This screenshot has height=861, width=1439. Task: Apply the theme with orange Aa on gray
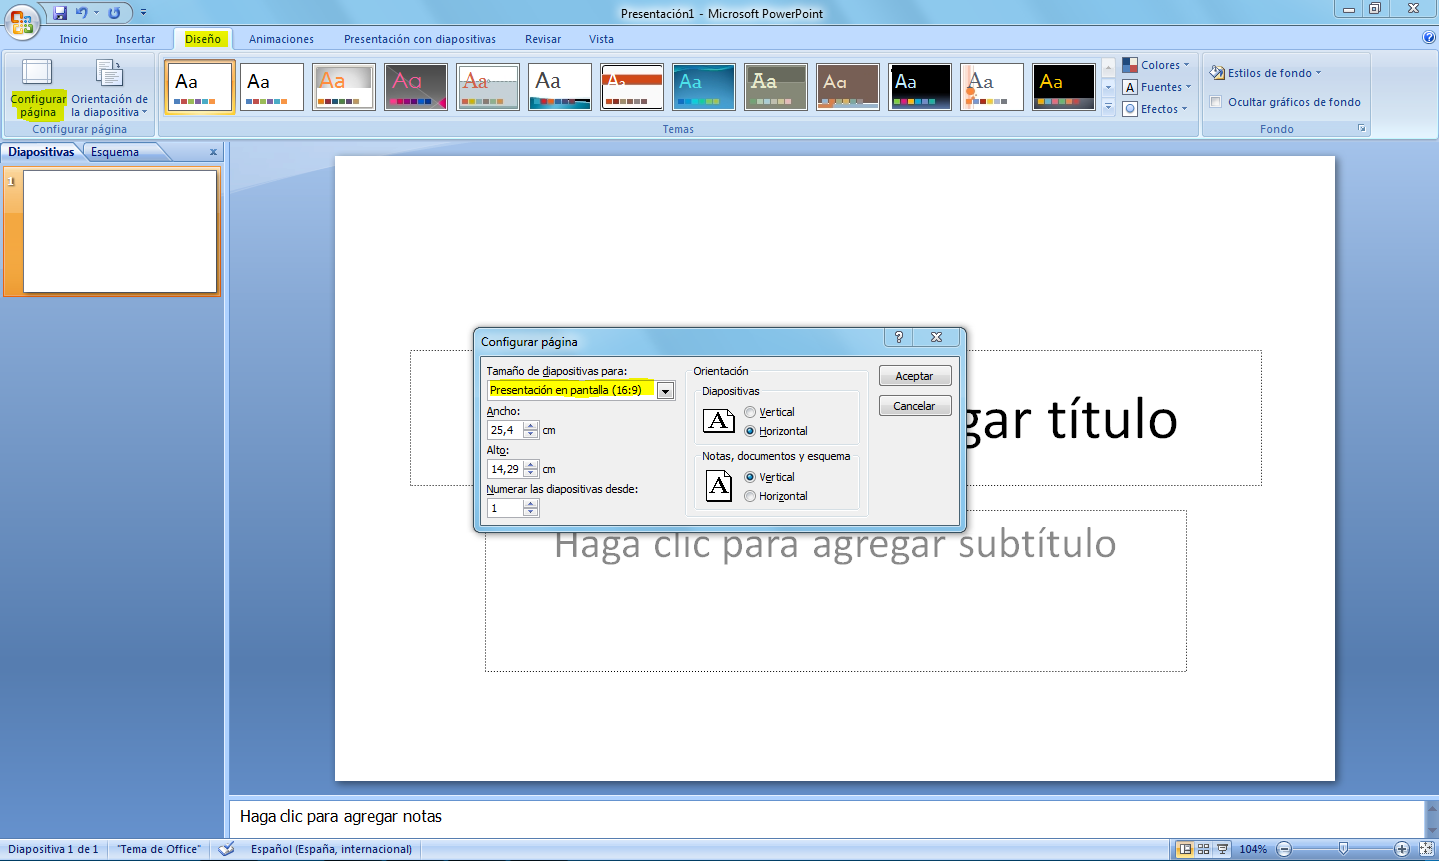coord(344,87)
